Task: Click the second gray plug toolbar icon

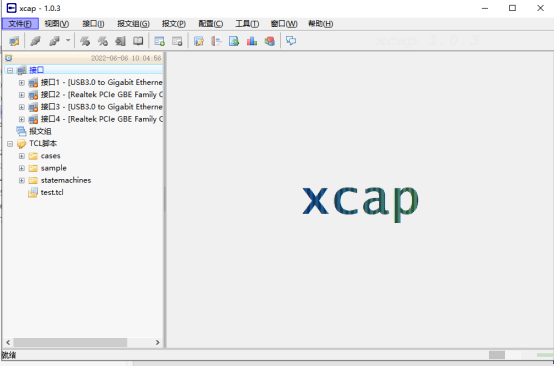Action: pyautogui.click(x=54, y=41)
